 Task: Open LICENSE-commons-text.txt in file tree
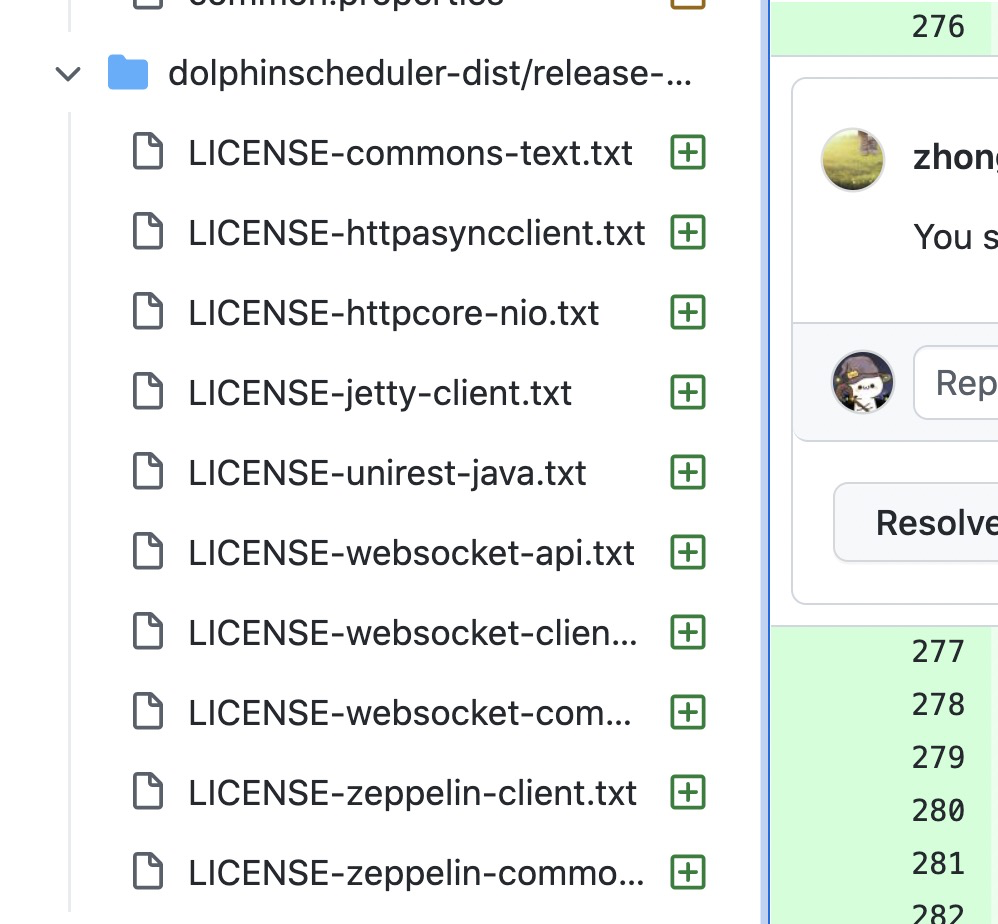410,153
